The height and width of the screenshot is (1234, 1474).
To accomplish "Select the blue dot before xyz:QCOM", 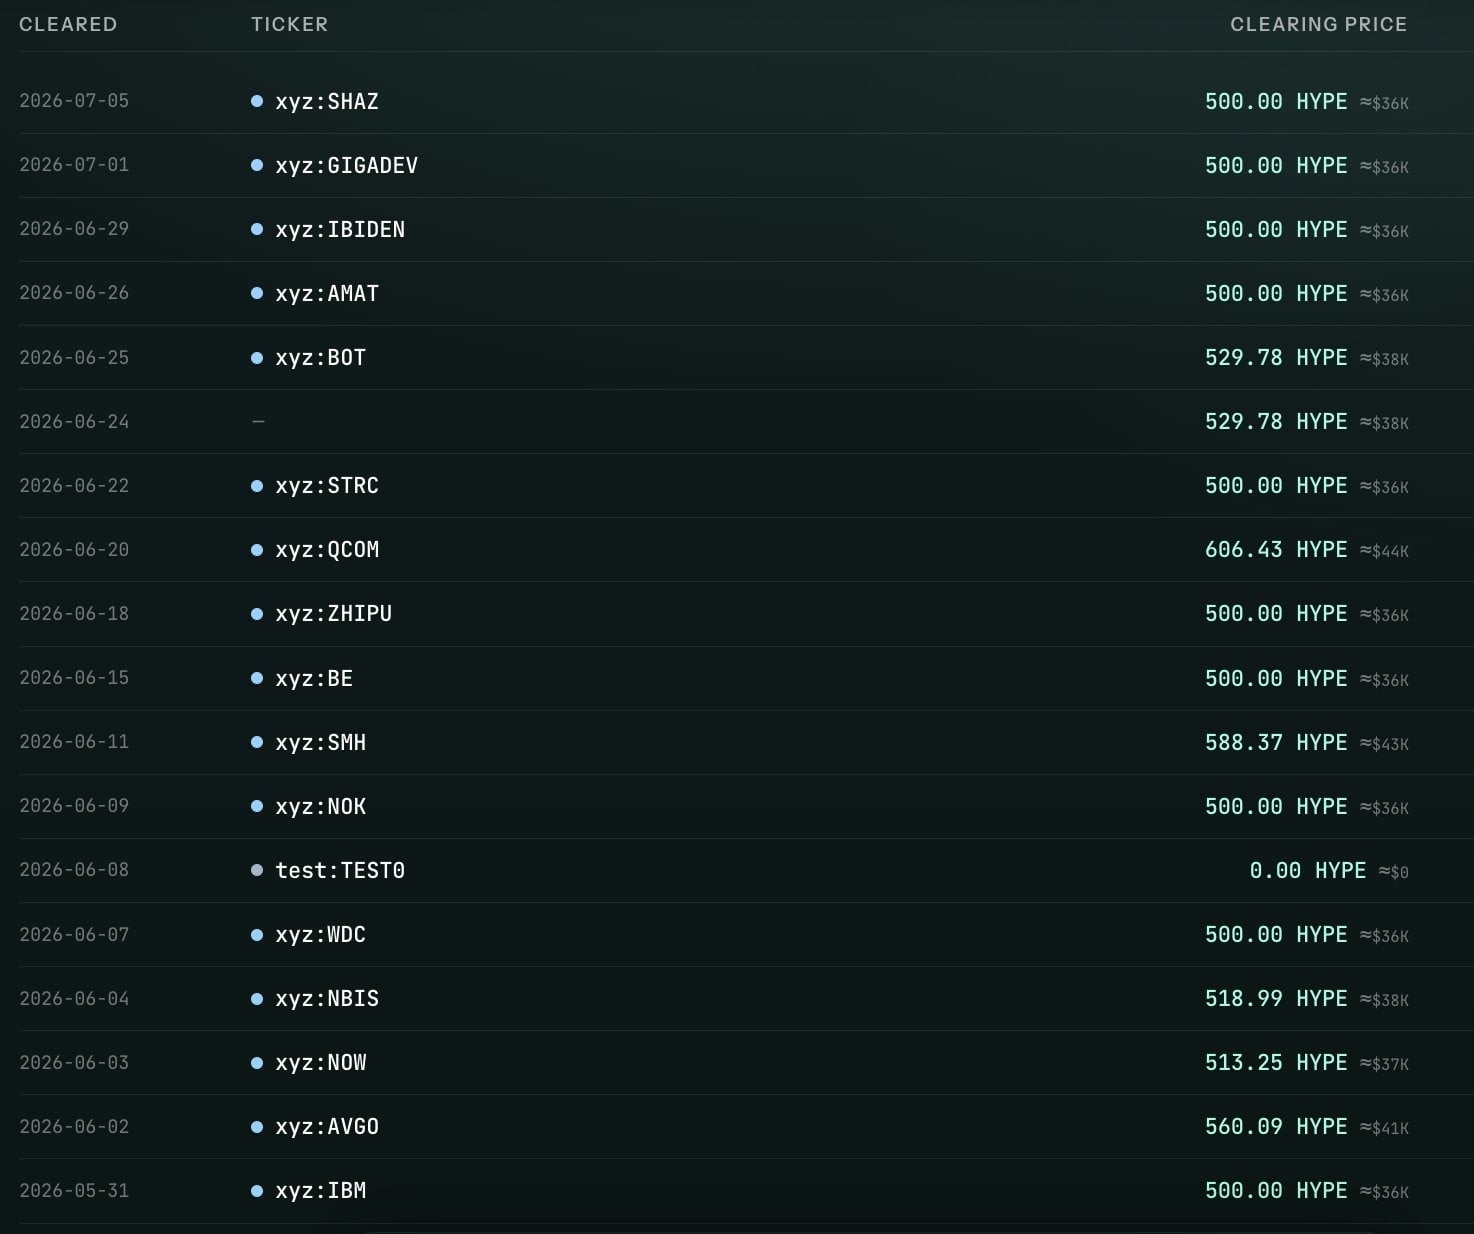I will click(257, 550).
